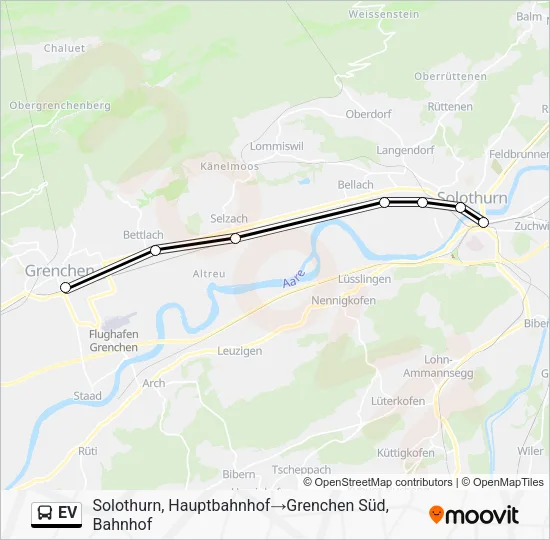Click the Lohn-Ammannsegg place label
This screenshot has height=540, width=550.
click(x=438, y=366)
